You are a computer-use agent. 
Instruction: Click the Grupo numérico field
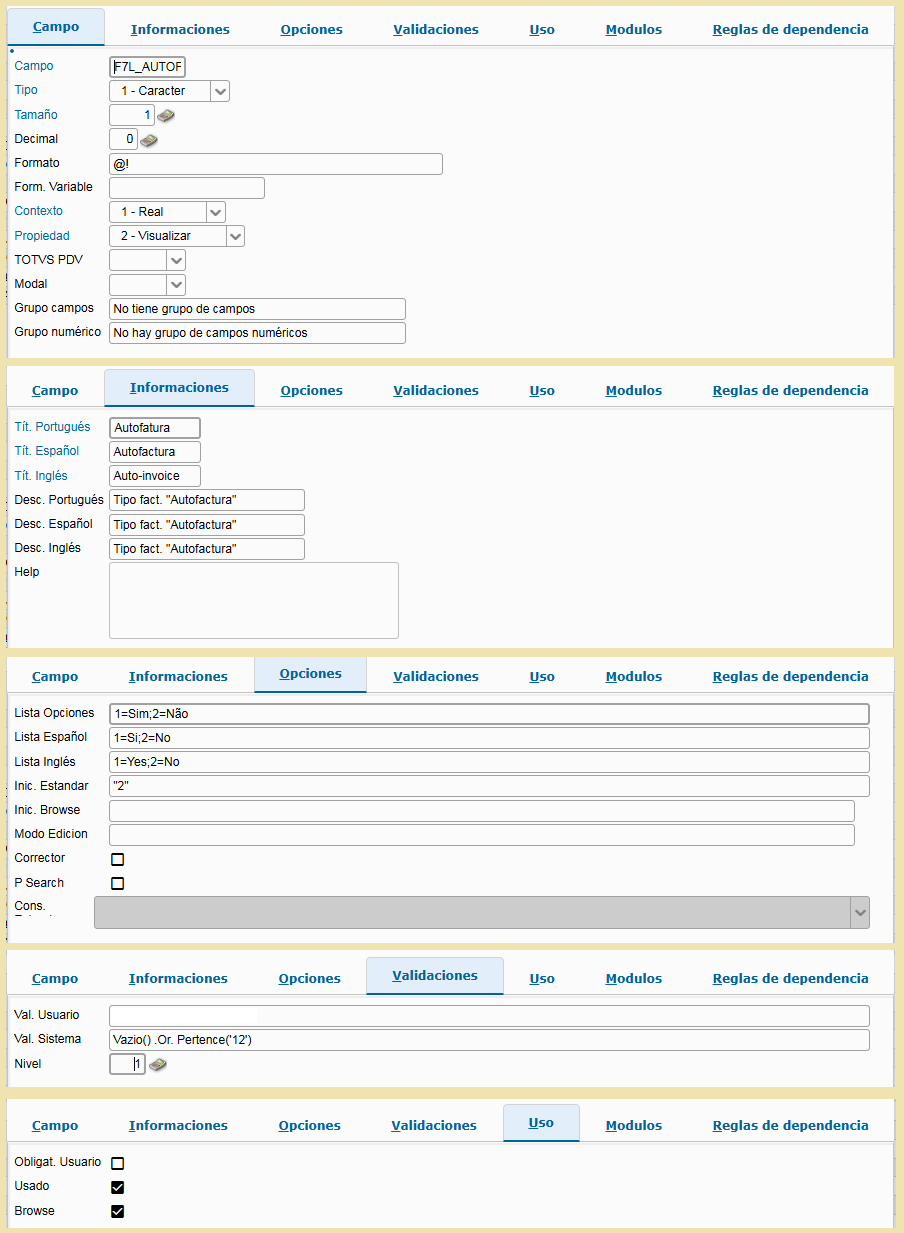(x=257, y=333)
